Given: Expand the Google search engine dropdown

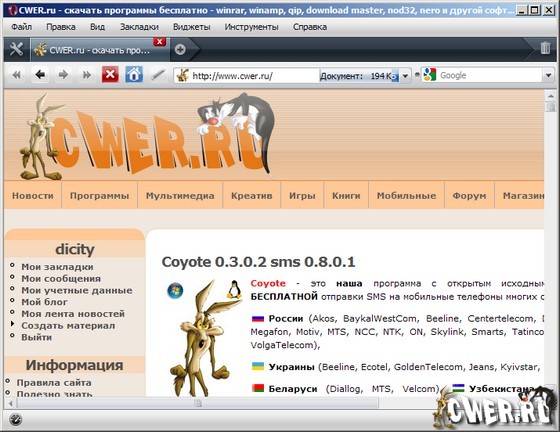Looking at the screenshot, I should click(x=548, y=76).
